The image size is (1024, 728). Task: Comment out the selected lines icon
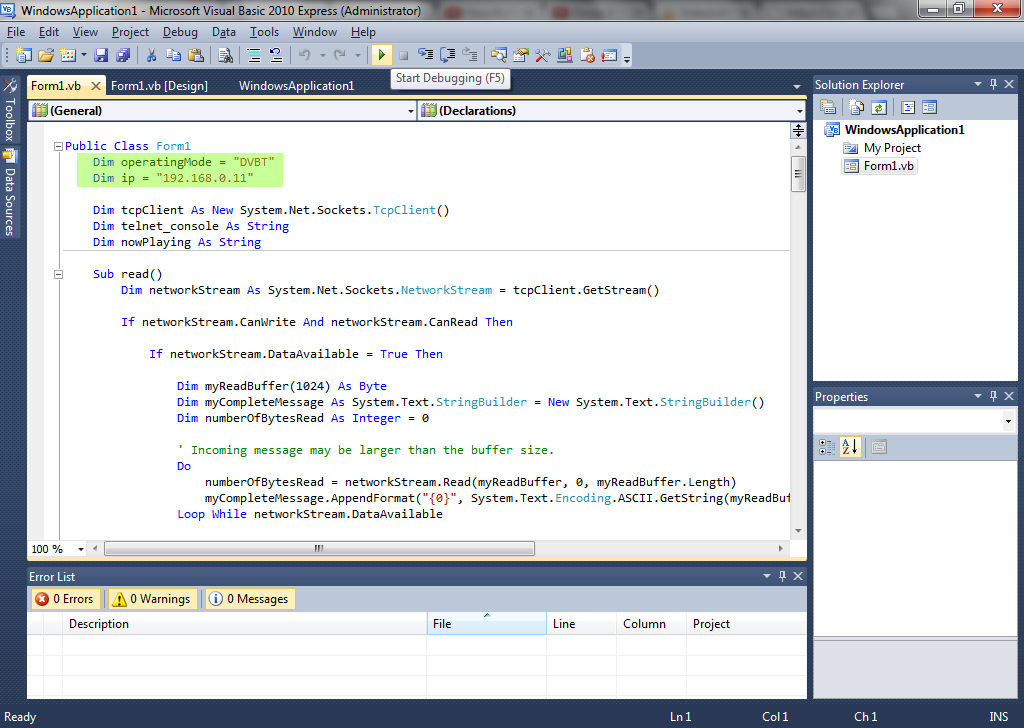[x=254, y=55]
